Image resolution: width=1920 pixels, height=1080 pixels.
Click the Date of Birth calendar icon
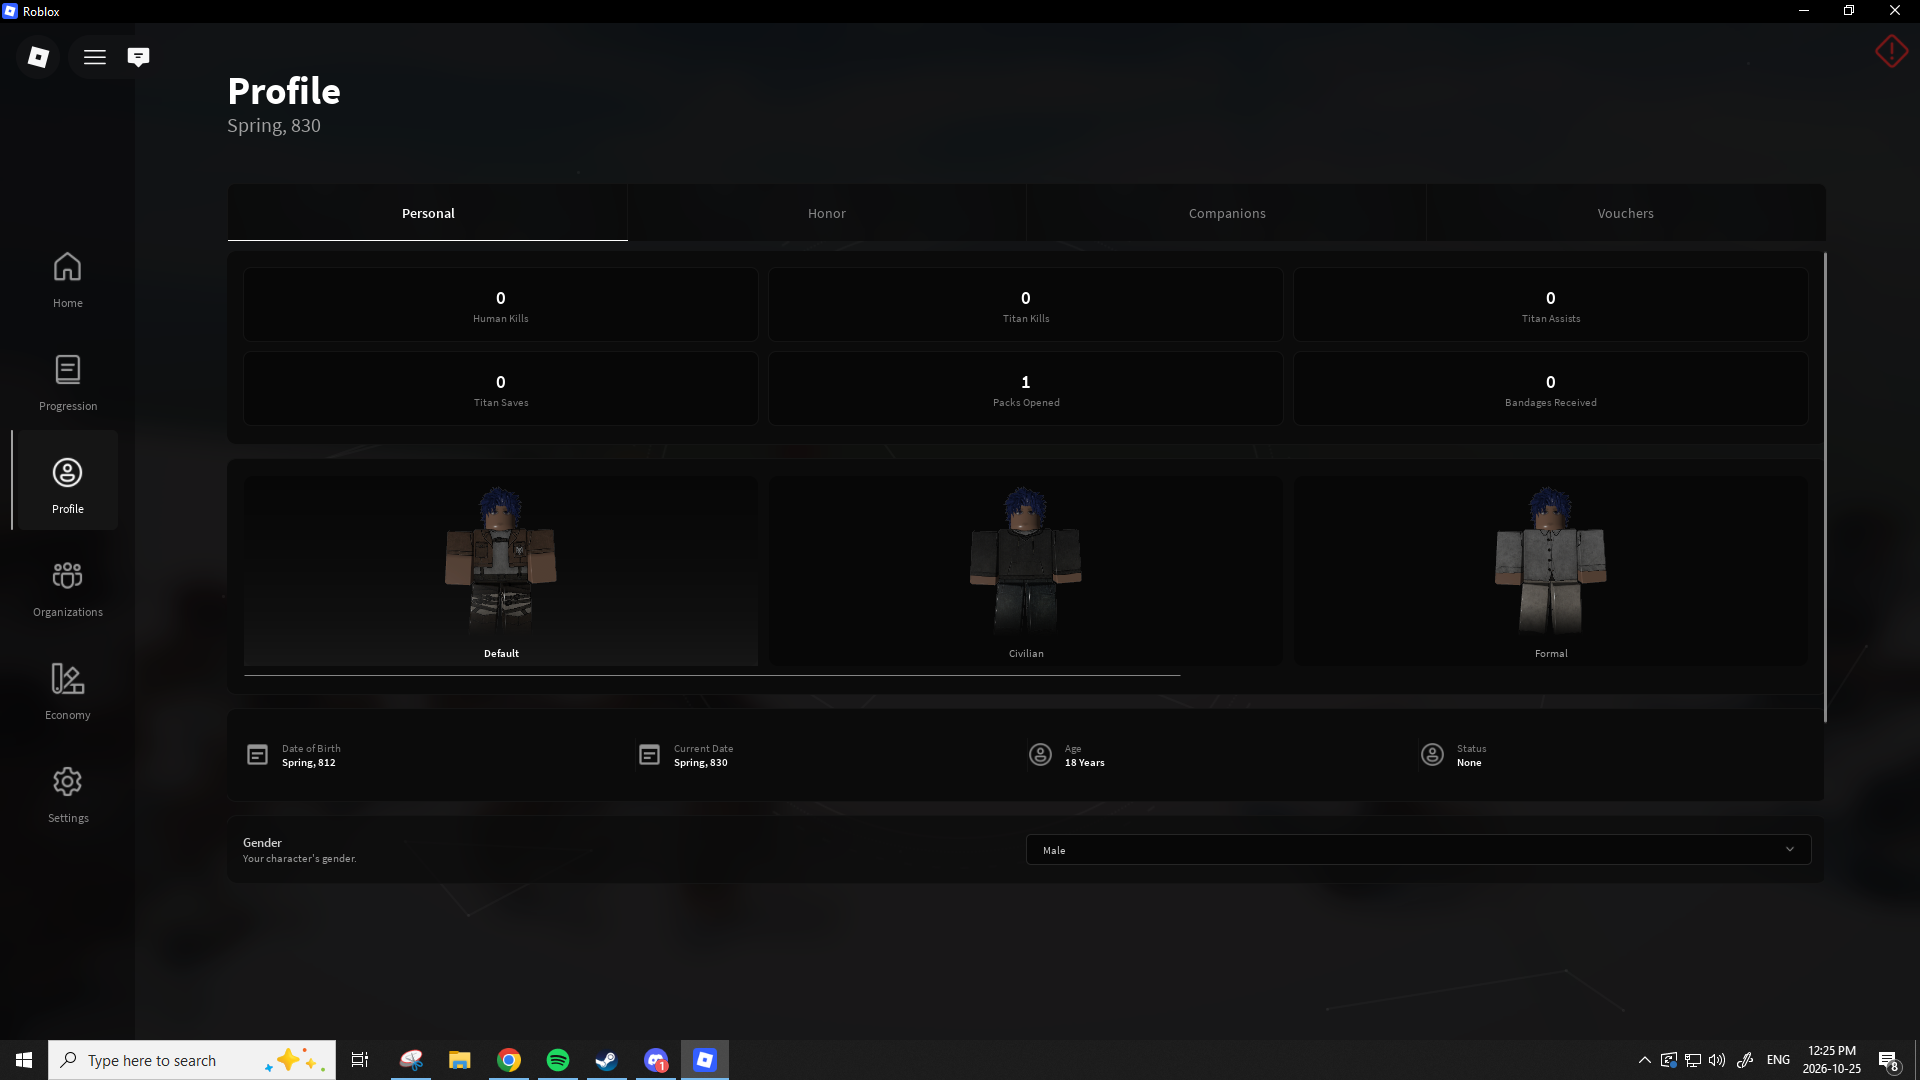257,755
